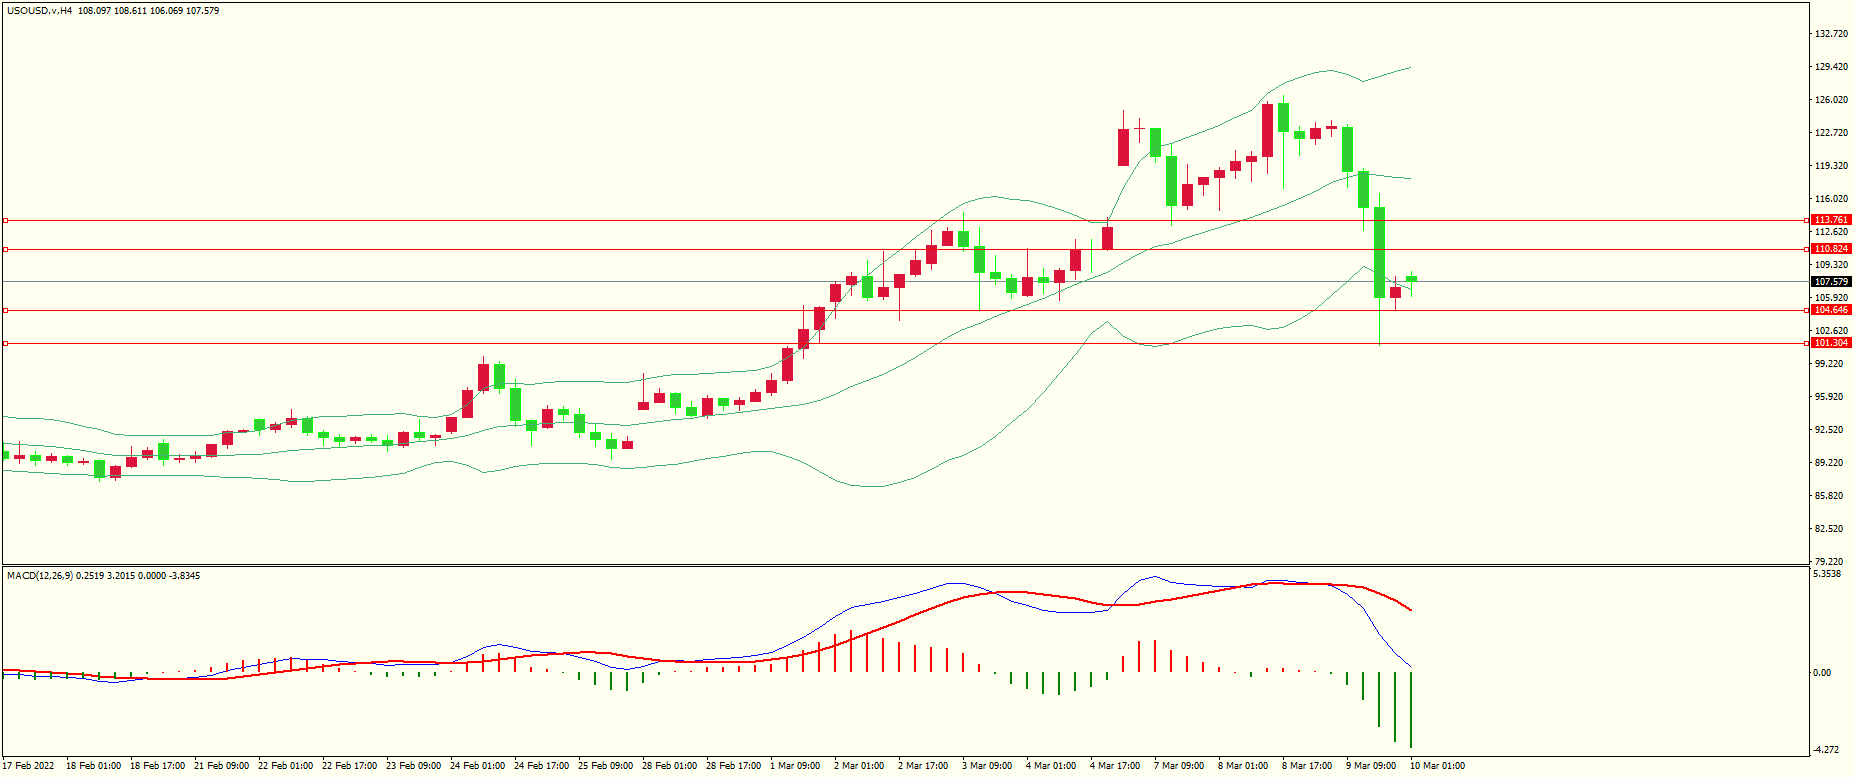This screenshot has width=1855, height=777.
Task: Click the MACD scale -4.272 value
Action: 1825,750
